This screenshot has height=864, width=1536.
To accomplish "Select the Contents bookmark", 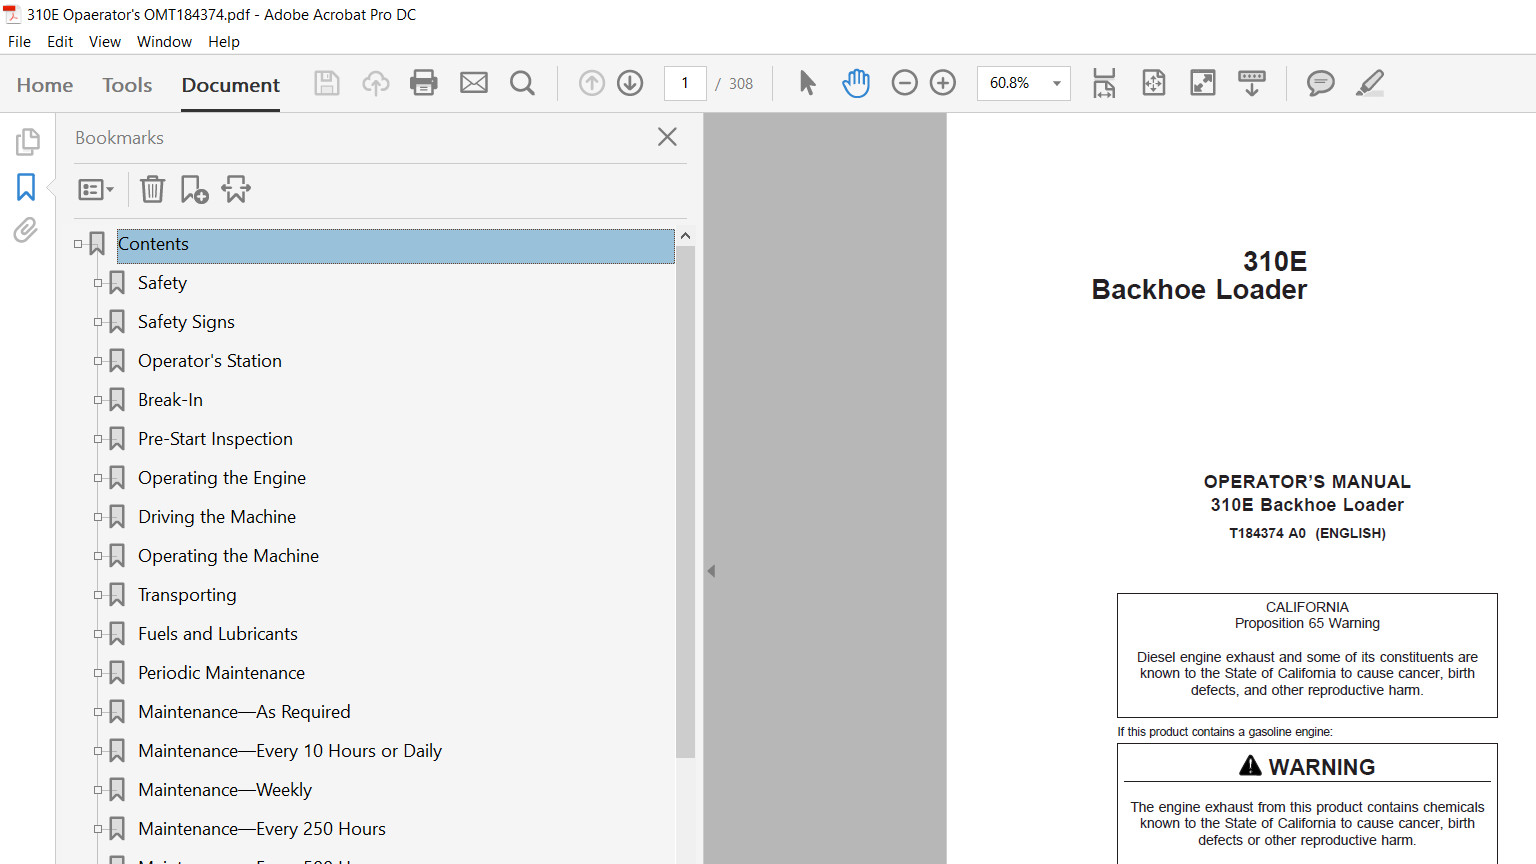I will tap(396, 246).
